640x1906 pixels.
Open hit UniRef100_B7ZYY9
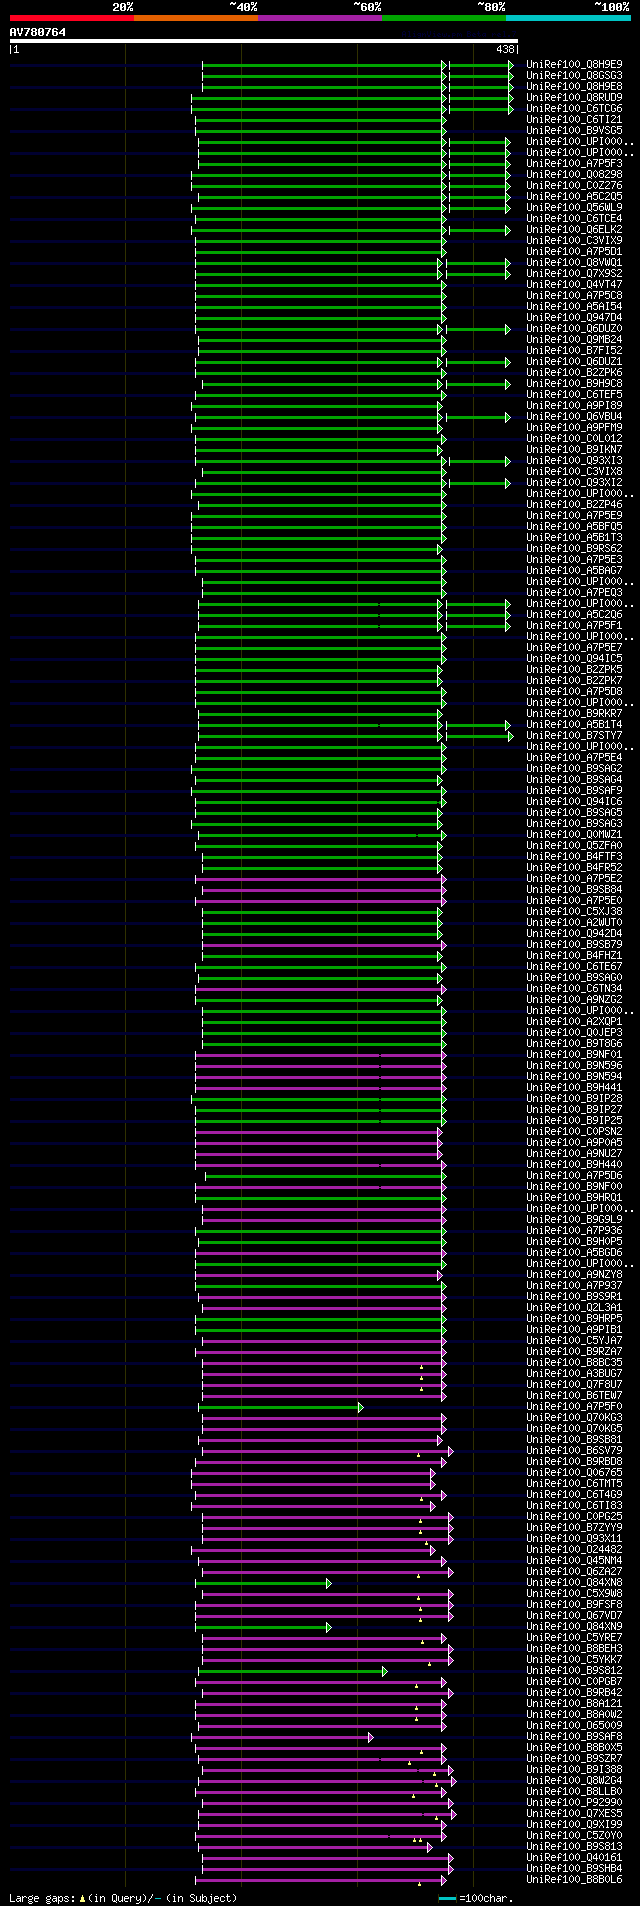coord(574,1527)
